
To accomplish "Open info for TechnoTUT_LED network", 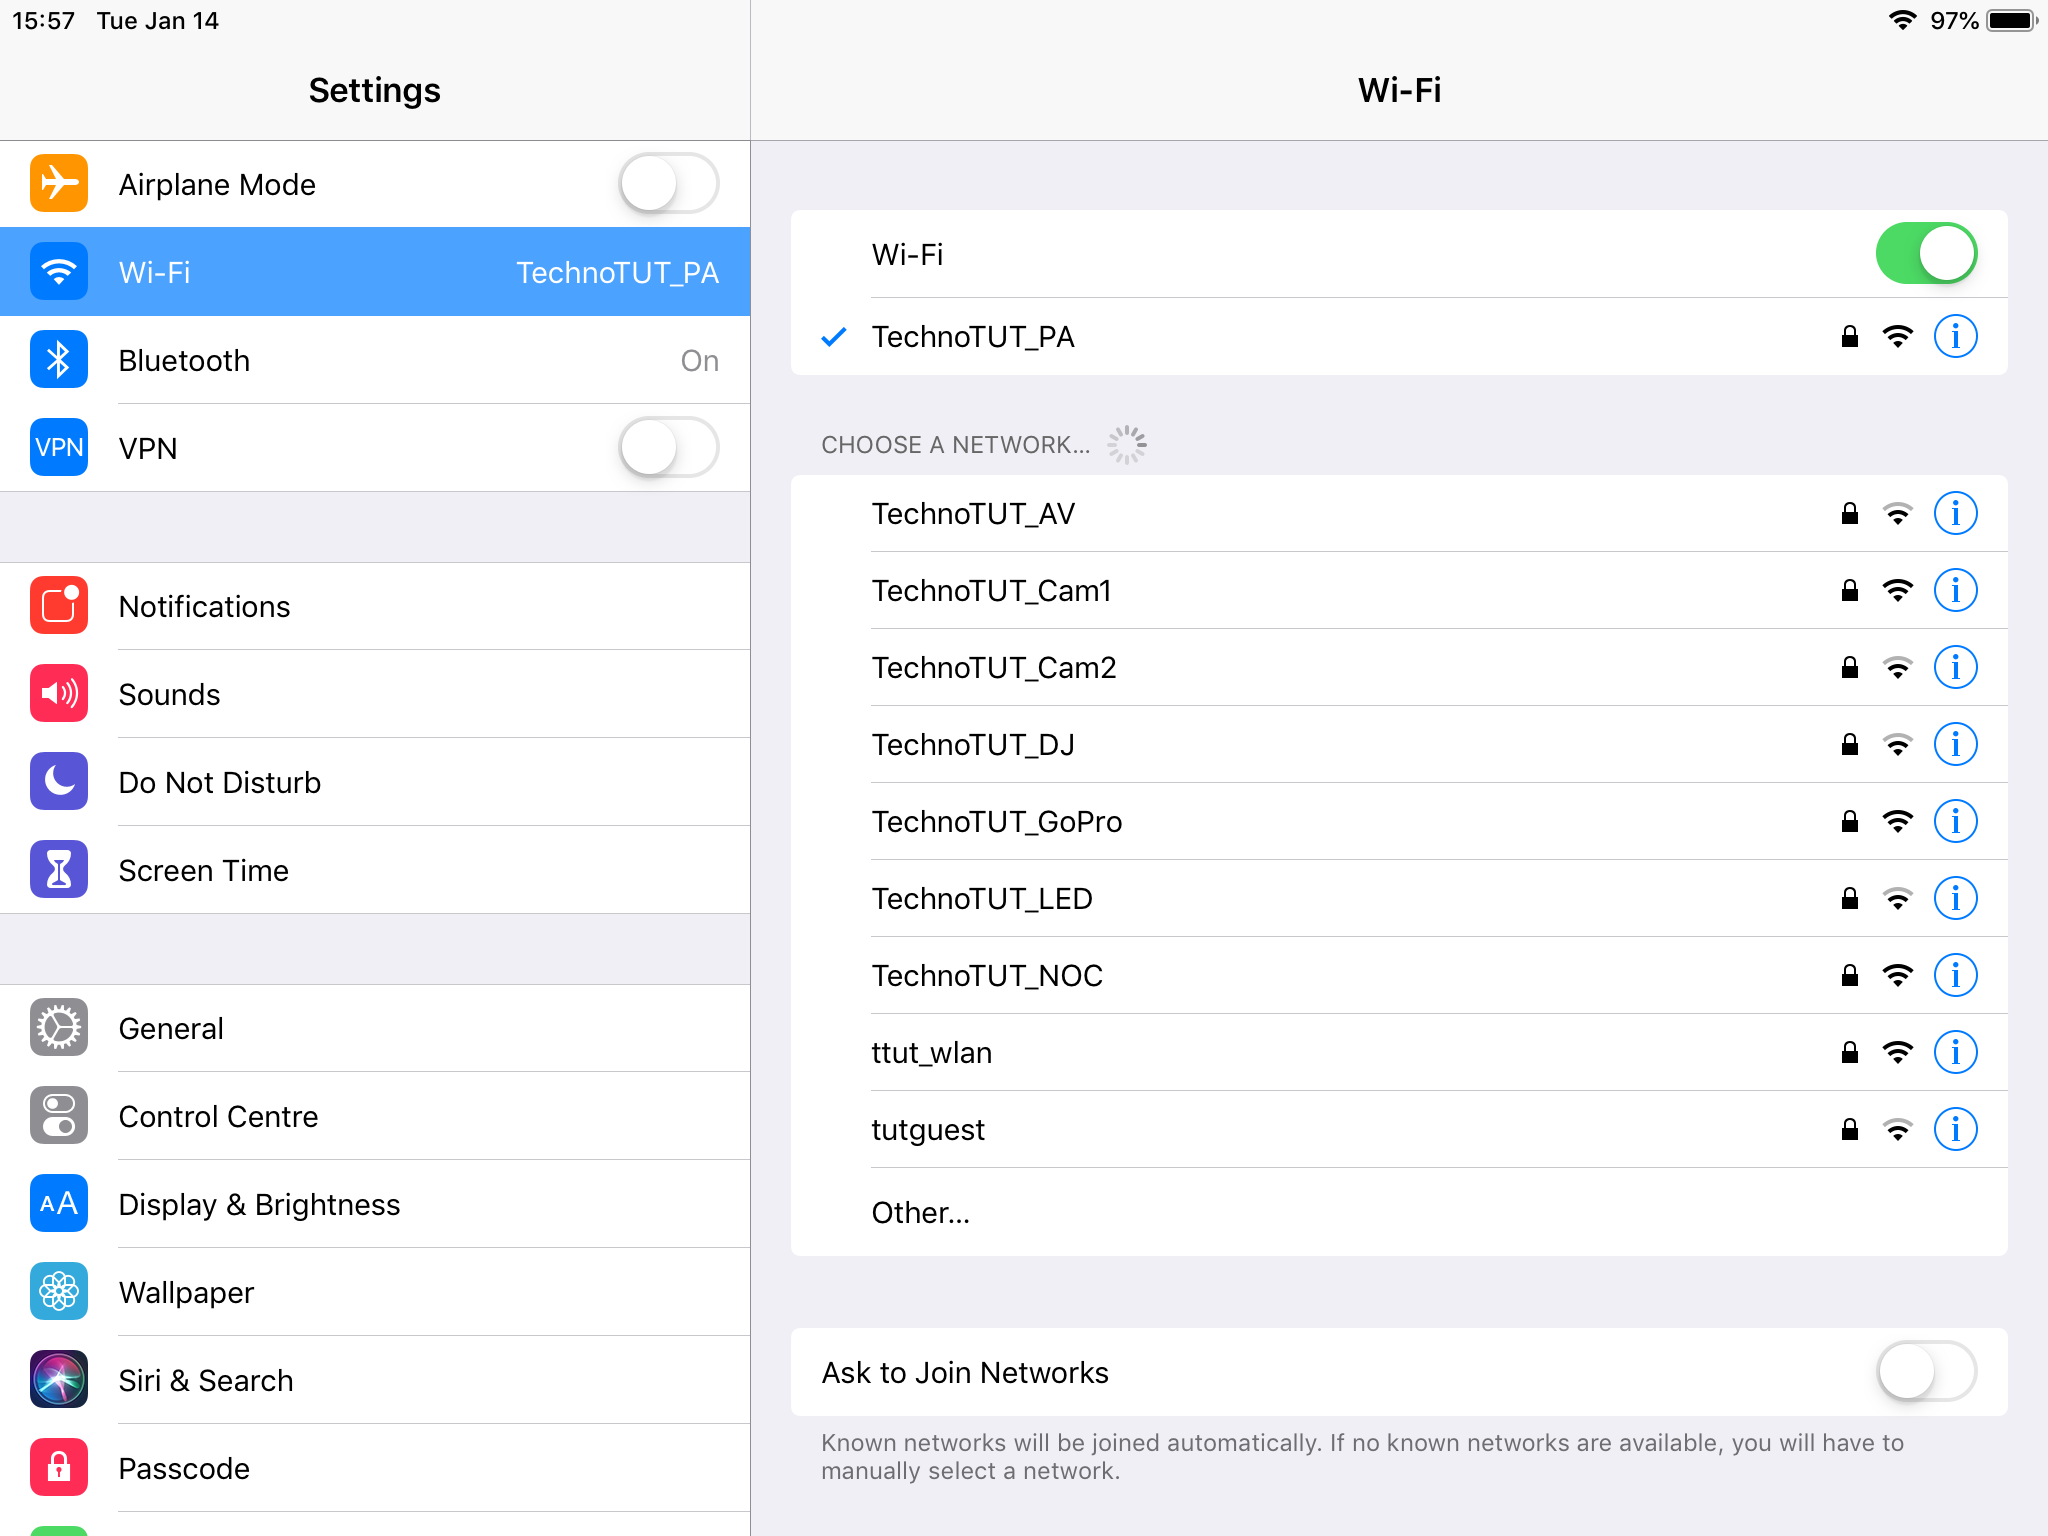I will click(x=1955, y=899).
